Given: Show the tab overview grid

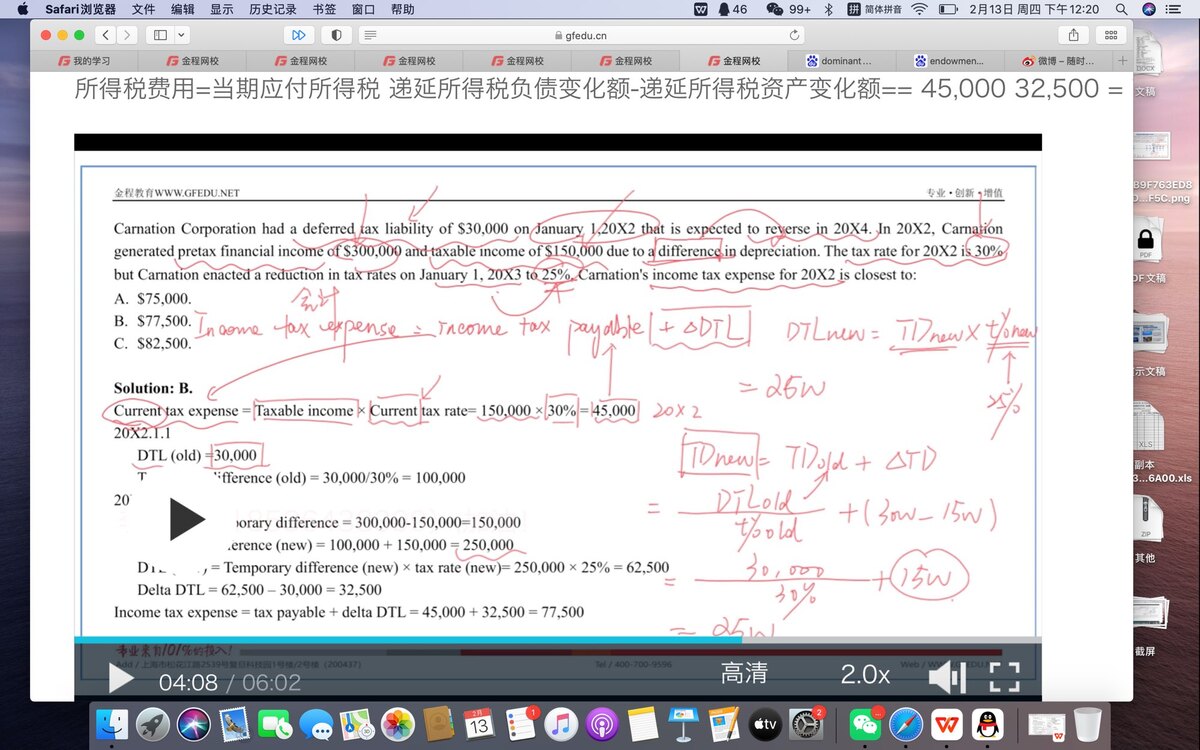Looking at the screenshot, I should (x=1110, y=35).
